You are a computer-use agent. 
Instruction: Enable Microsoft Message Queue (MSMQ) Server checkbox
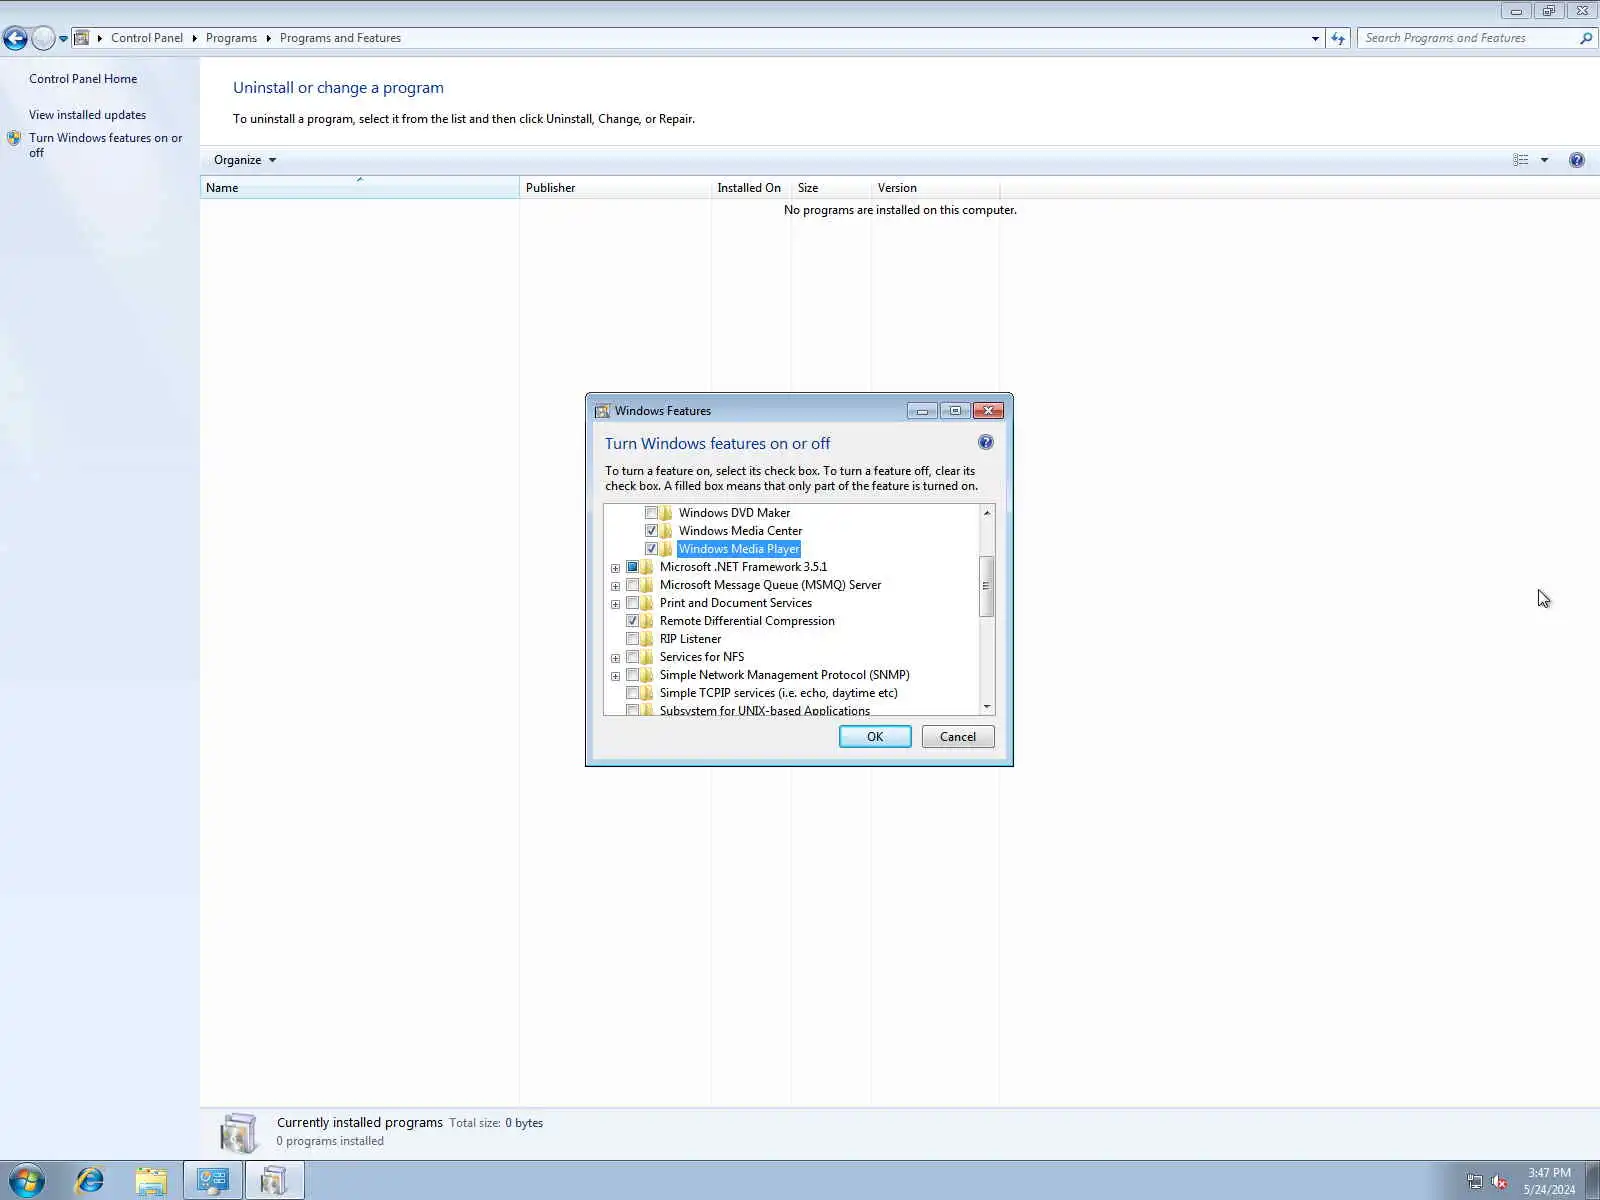[632, 585]
